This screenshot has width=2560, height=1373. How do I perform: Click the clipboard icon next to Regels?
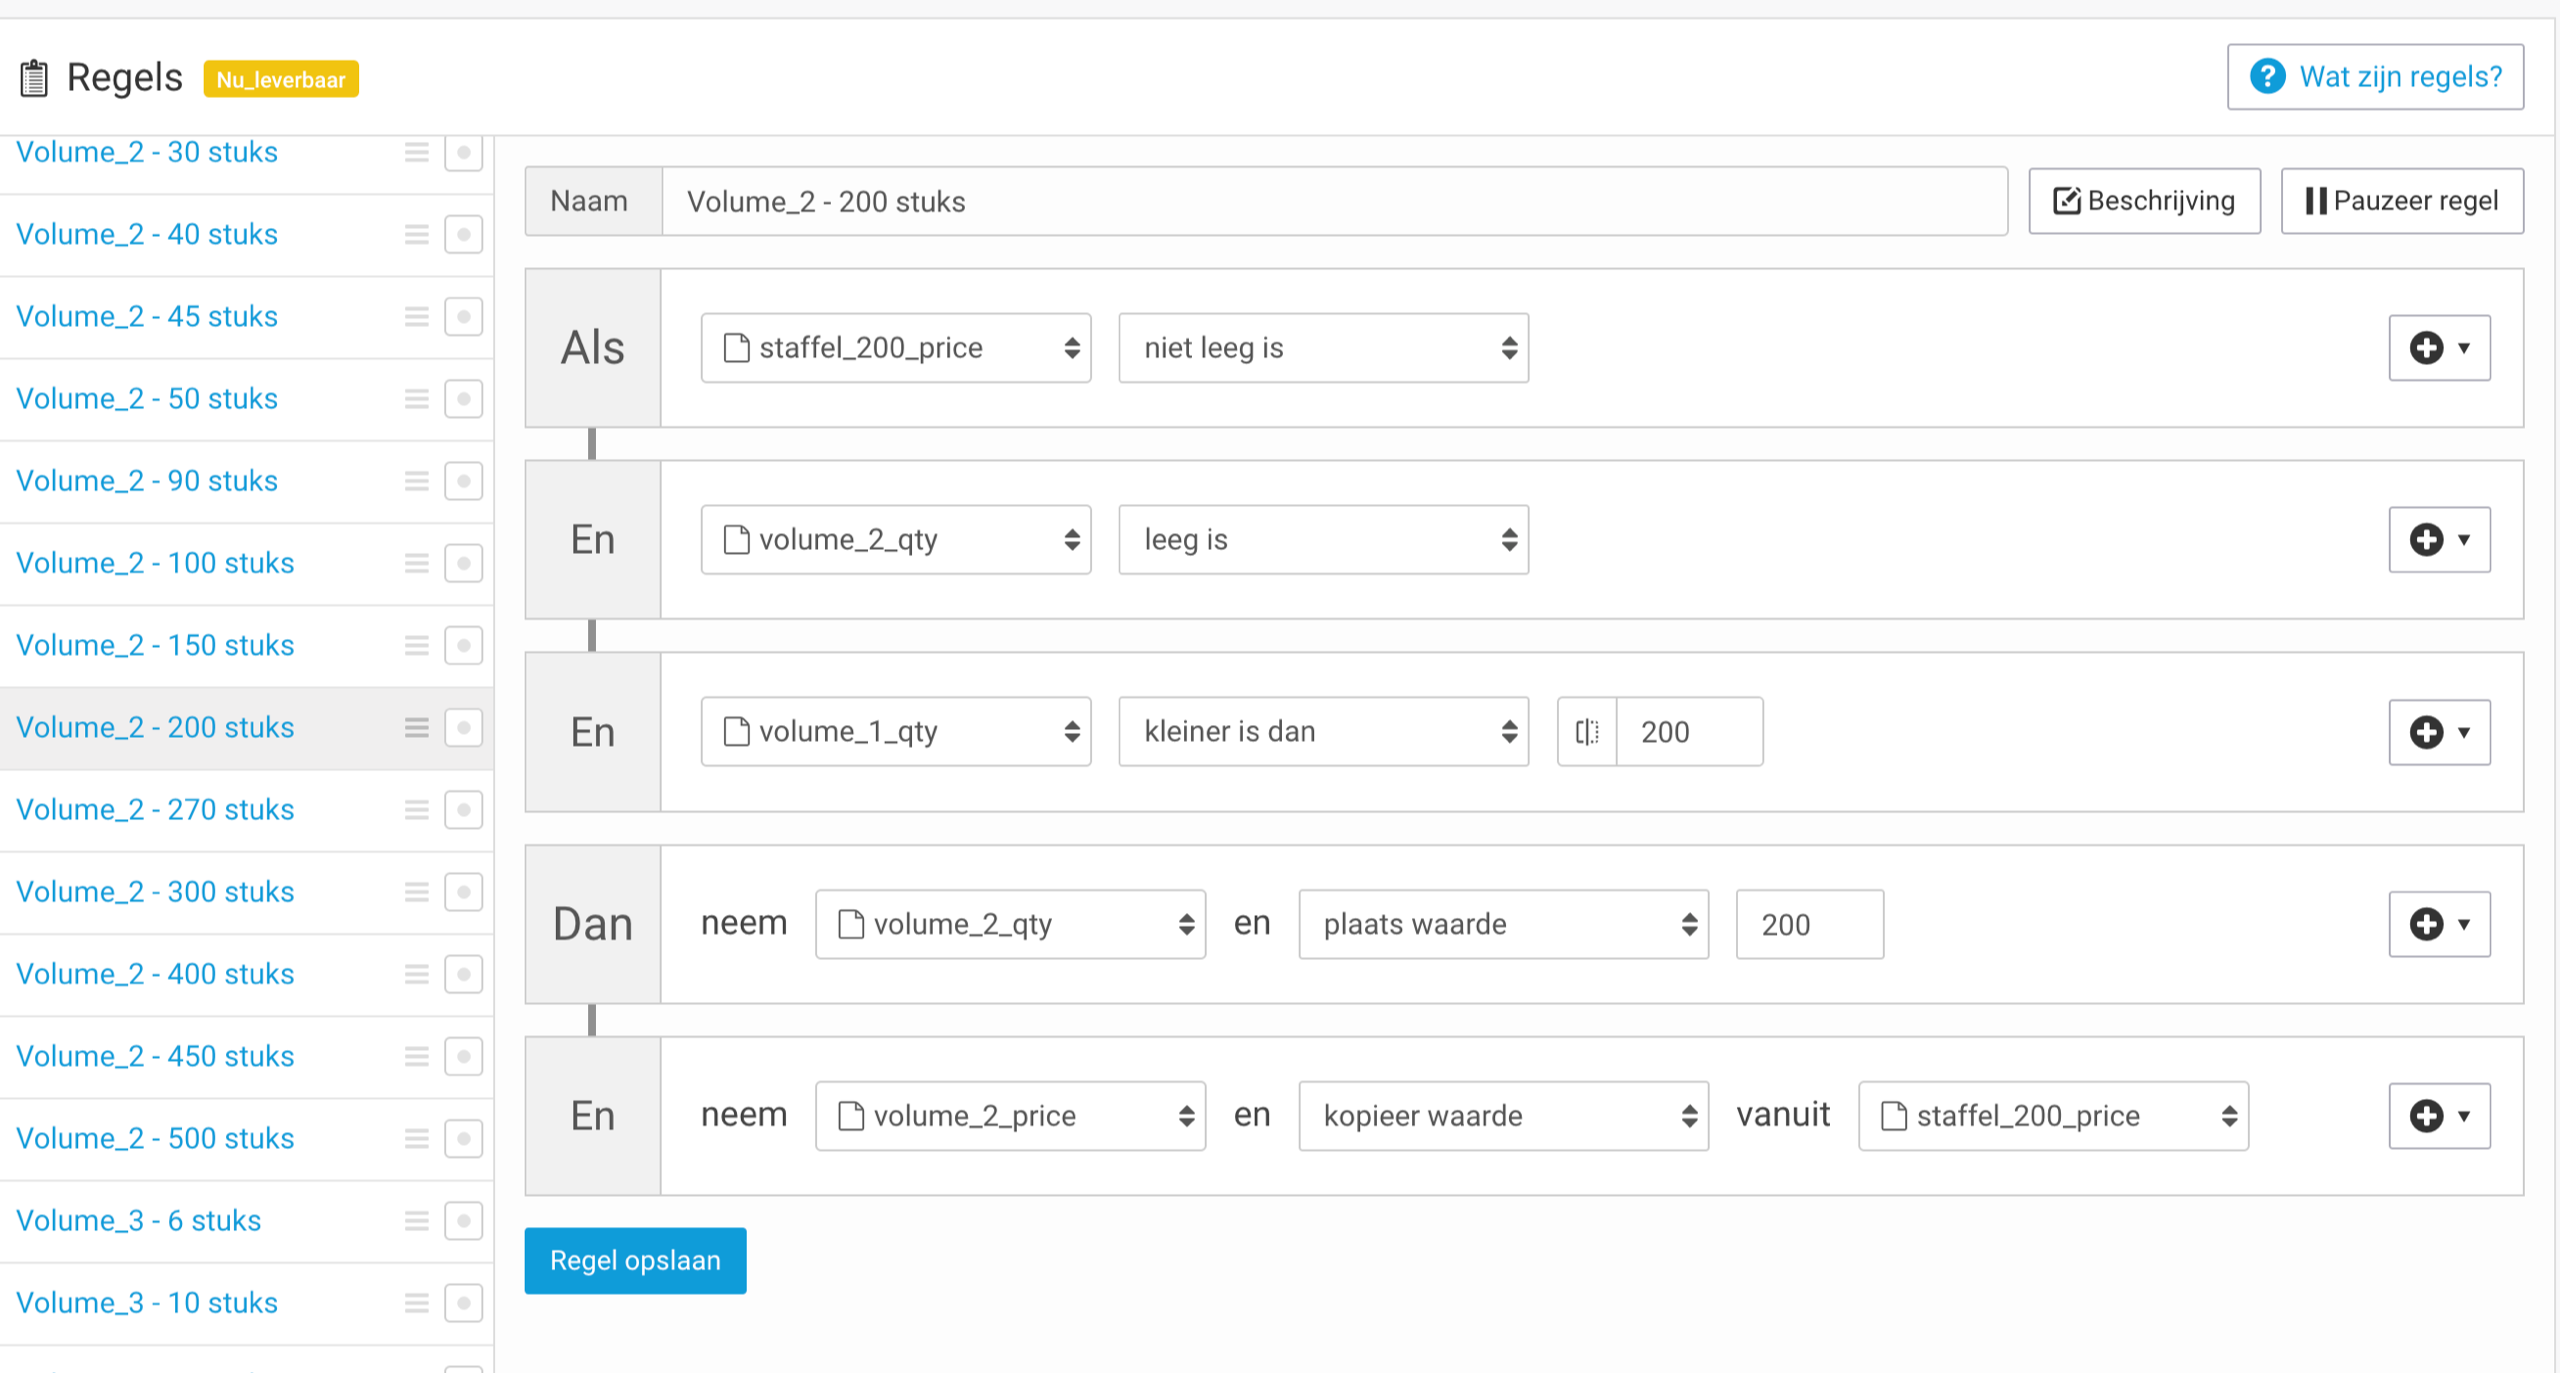[x=34, y=78]
